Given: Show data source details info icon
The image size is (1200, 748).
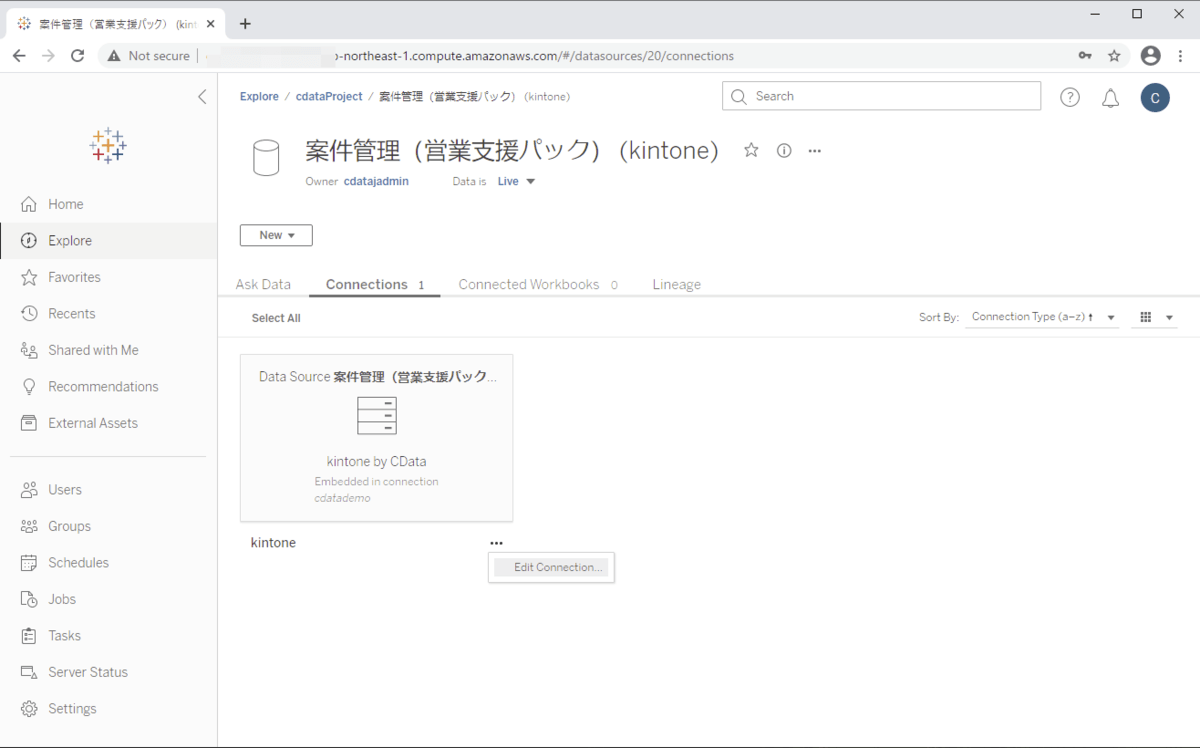Looking at the screenshot, I should [x=784, y=151].
